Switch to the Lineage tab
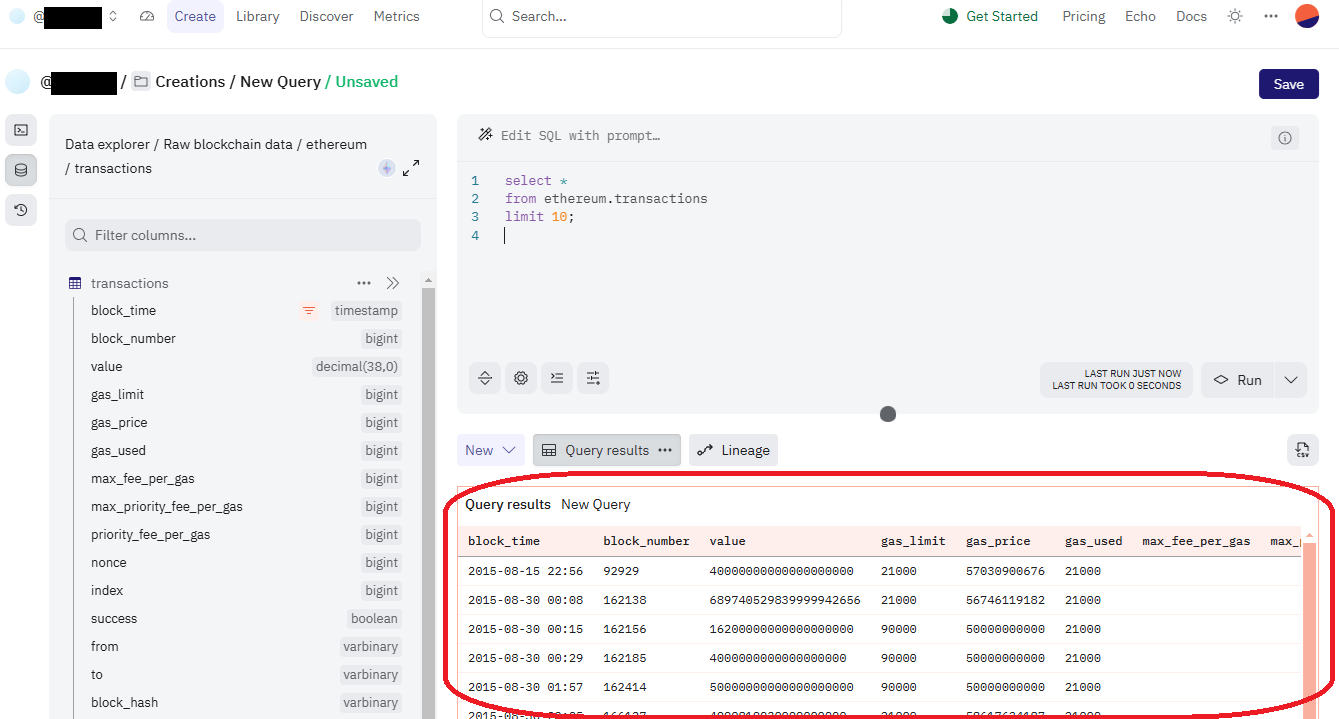 pos(733,450)
